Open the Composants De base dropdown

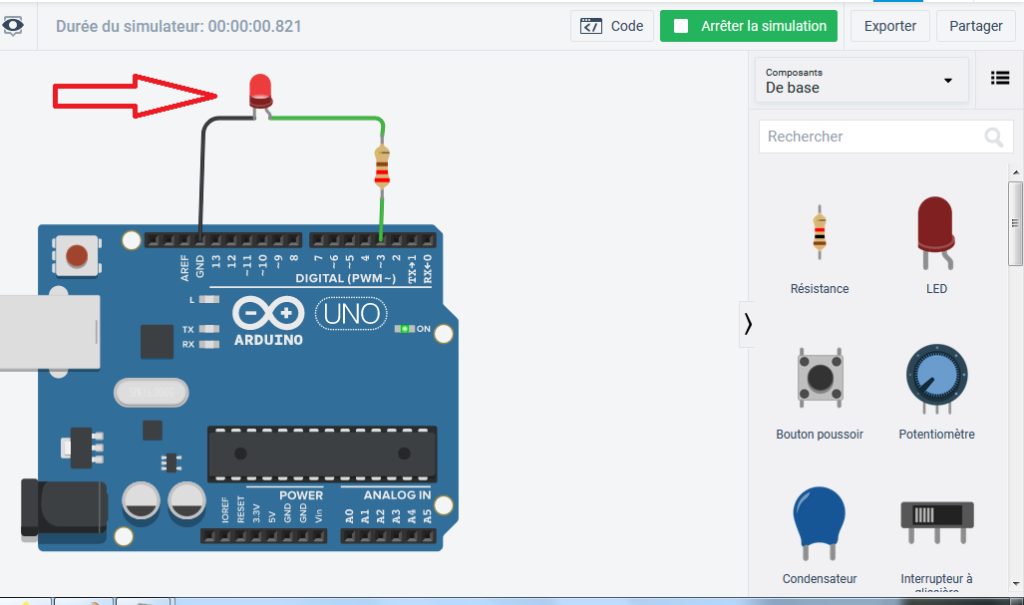[x=860, y=80]
